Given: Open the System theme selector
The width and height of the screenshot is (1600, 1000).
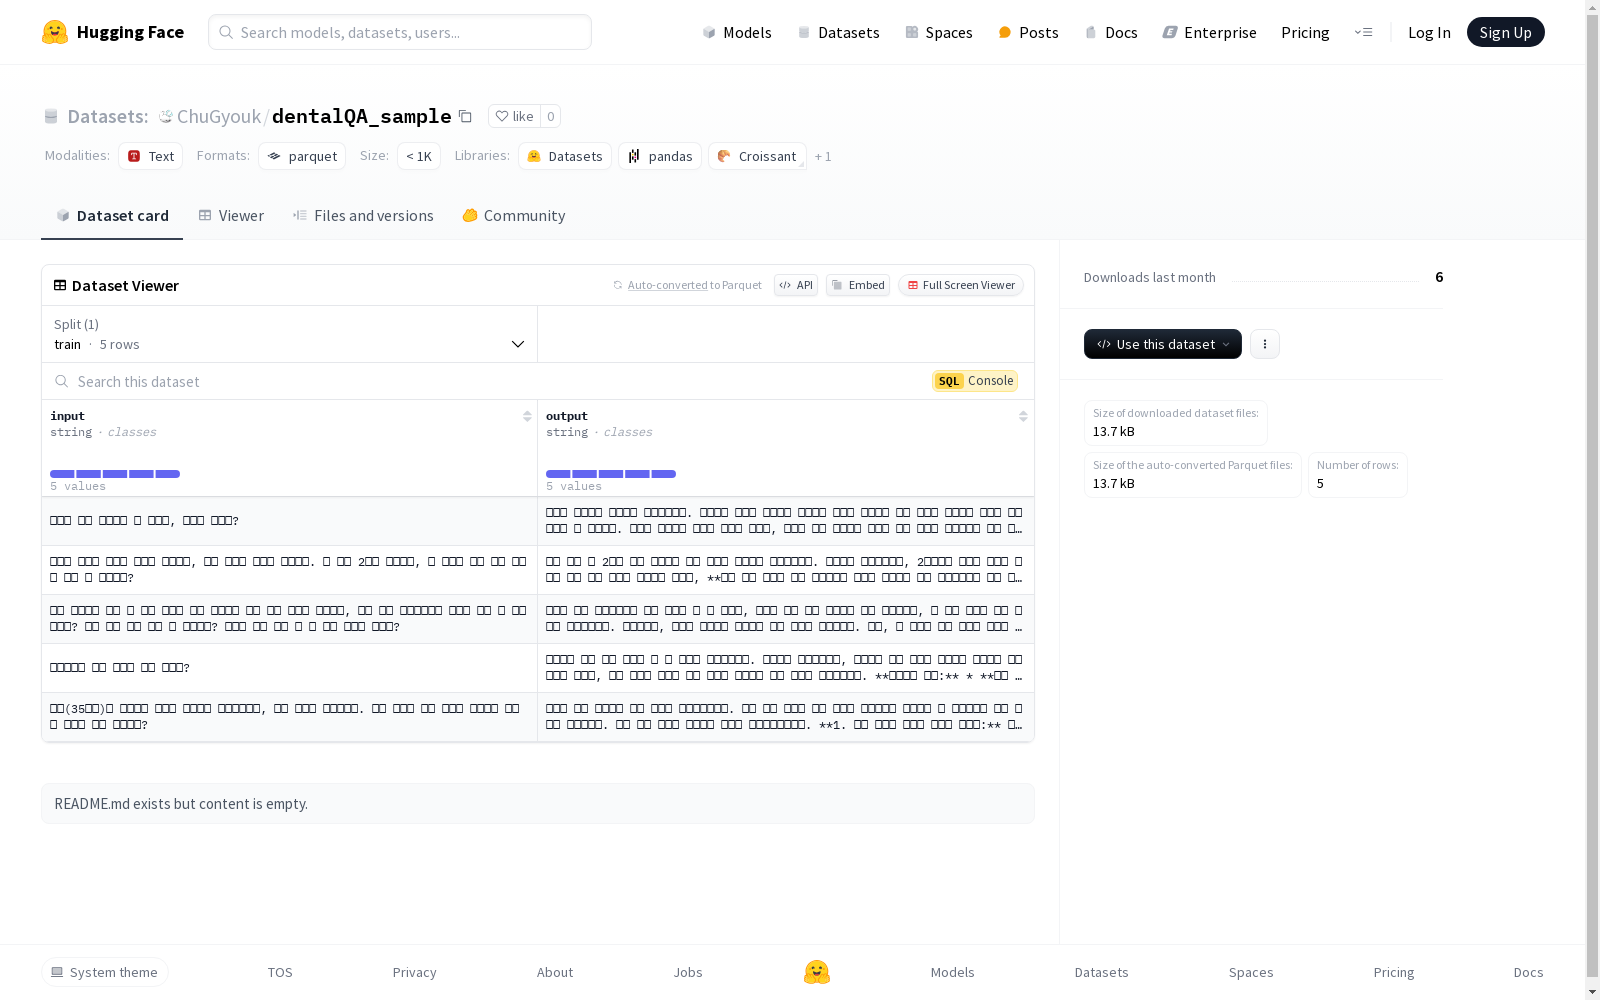Looking at the screenshot, I should point(105,972).
